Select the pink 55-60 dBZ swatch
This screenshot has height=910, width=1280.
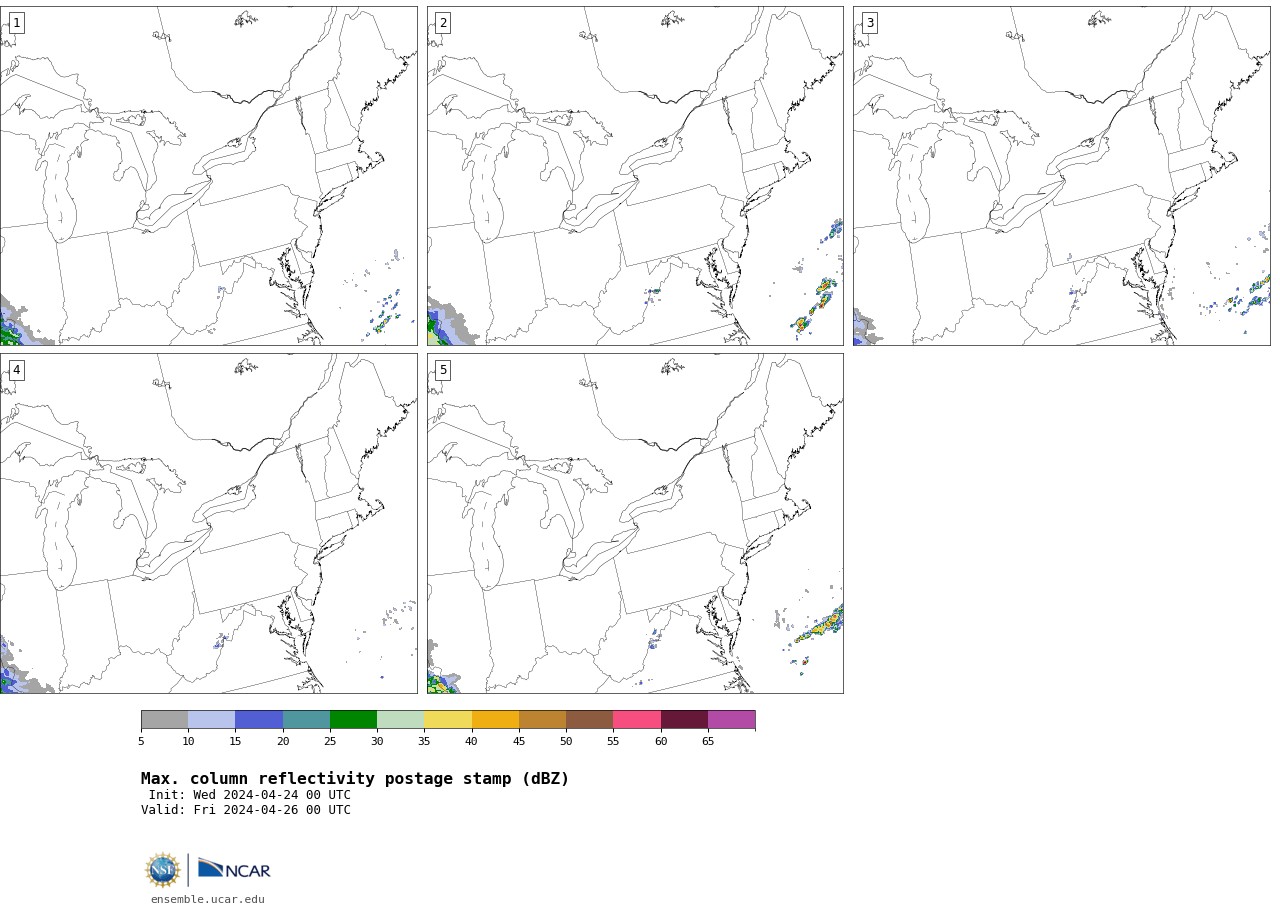[x=637, y=720]
